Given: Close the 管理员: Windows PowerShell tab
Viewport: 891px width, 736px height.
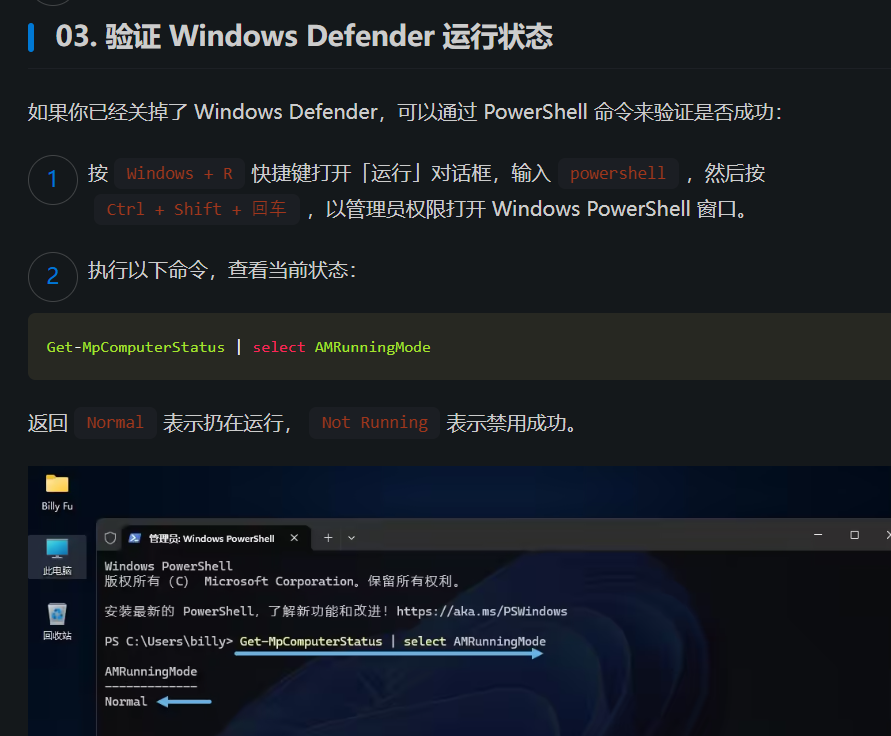Looking at the screenshot, I should coord(294,538).
